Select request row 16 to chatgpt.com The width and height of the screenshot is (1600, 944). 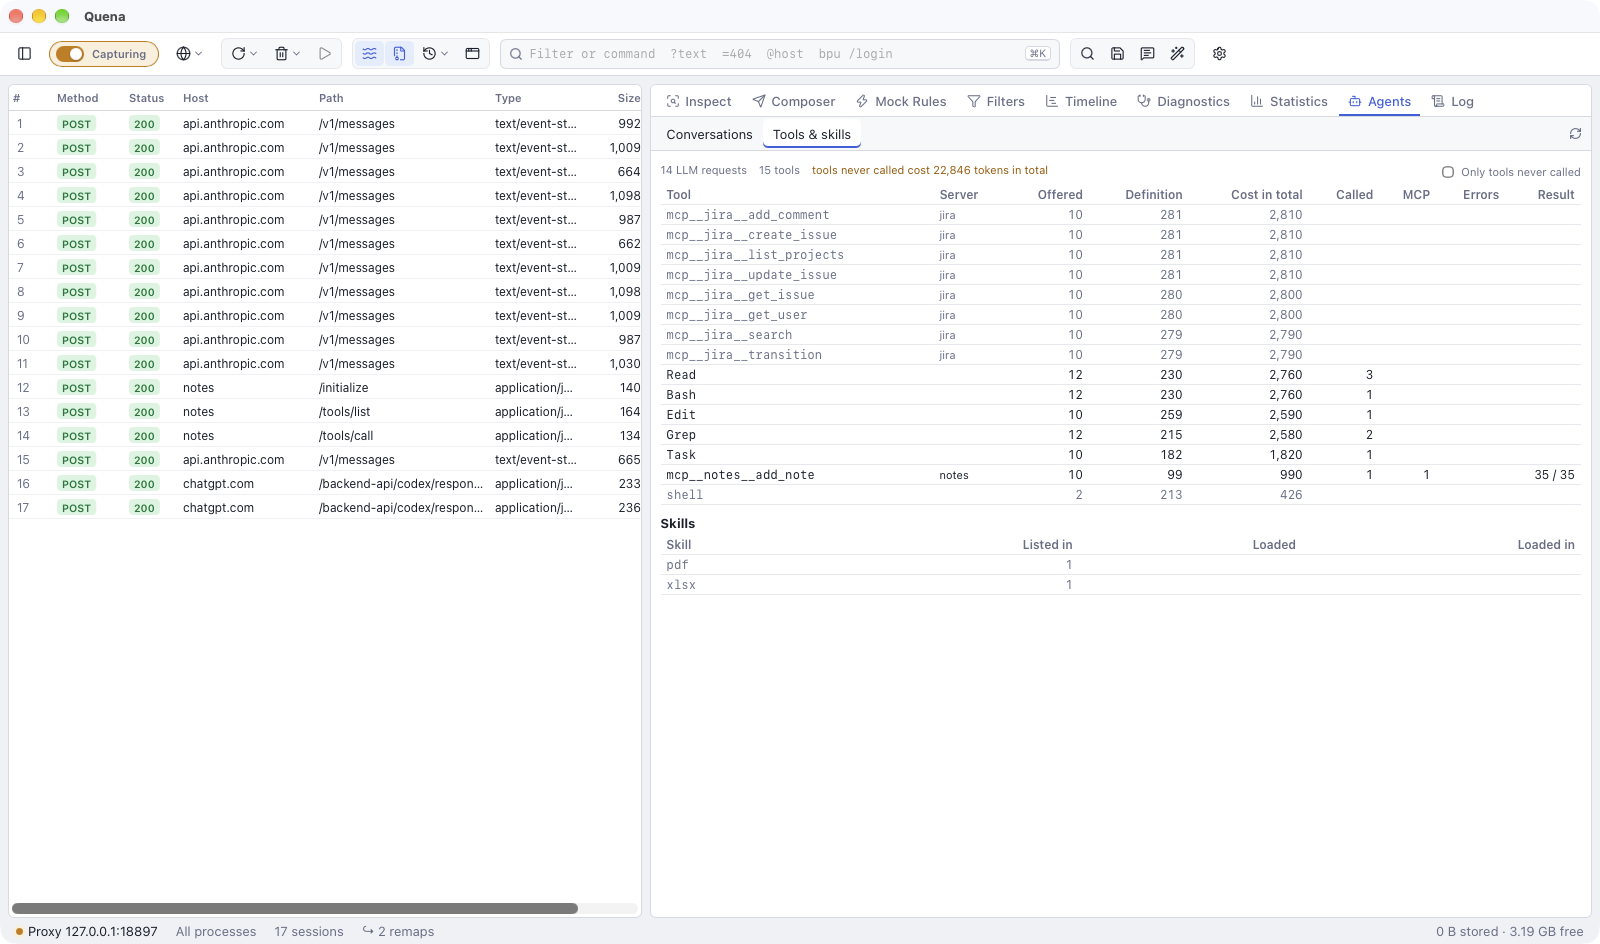click(x=325, y=484)
